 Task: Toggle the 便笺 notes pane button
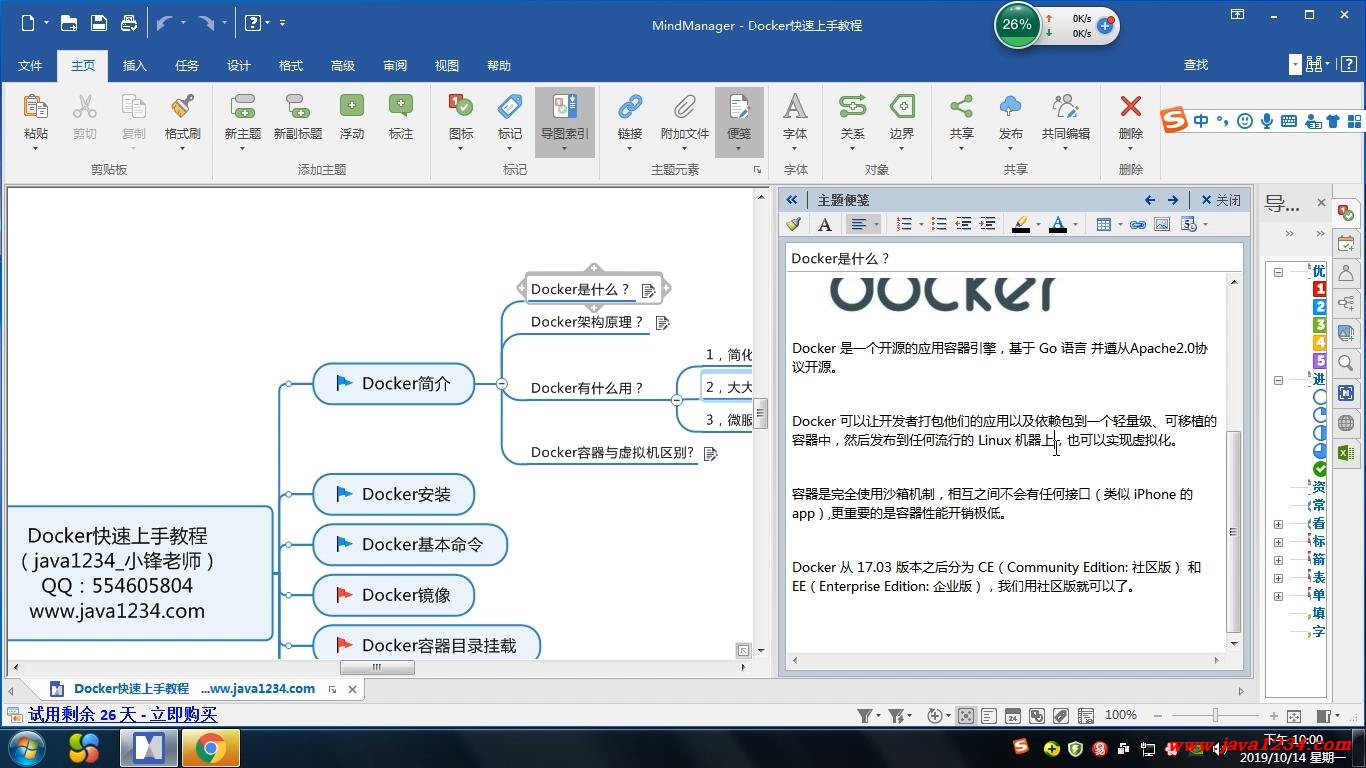point(739,122)
